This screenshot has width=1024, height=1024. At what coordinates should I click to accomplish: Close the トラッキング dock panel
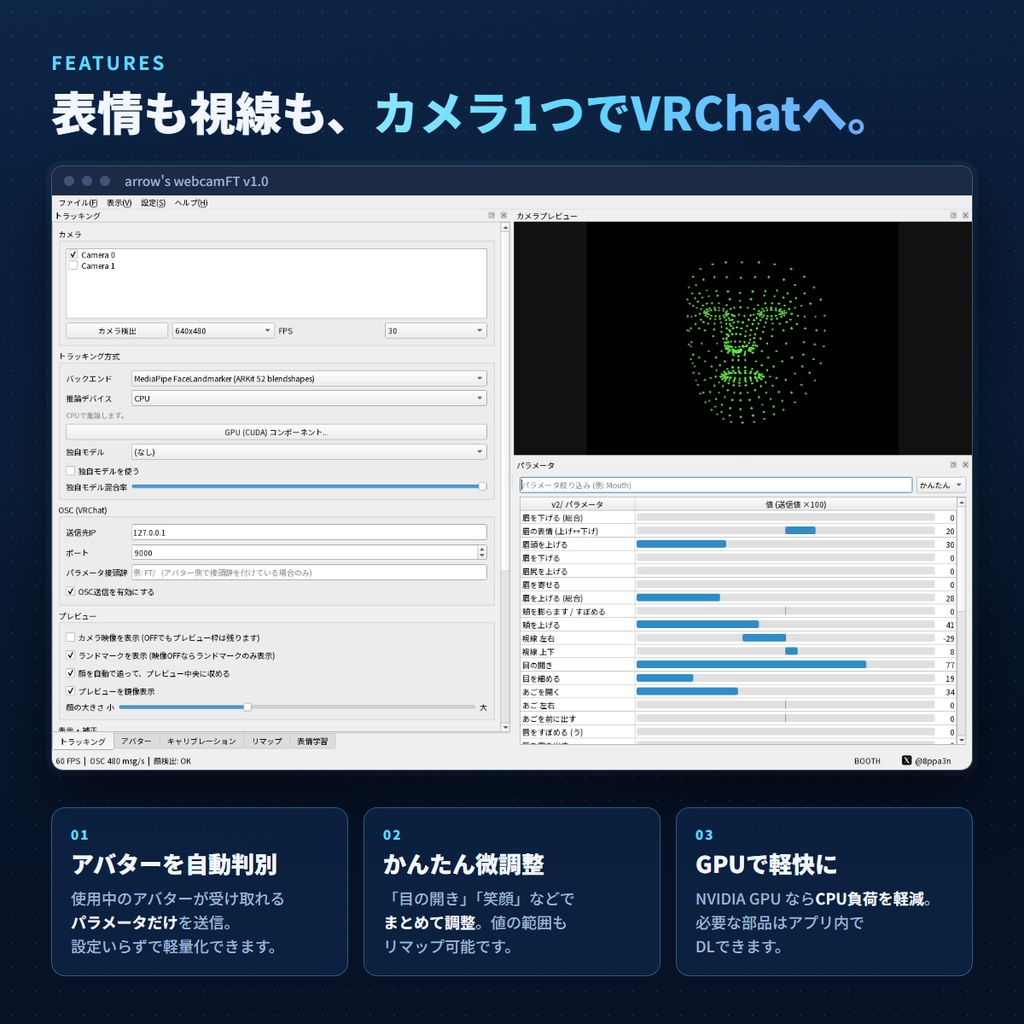pyautogui.click(x=504, y=216)
